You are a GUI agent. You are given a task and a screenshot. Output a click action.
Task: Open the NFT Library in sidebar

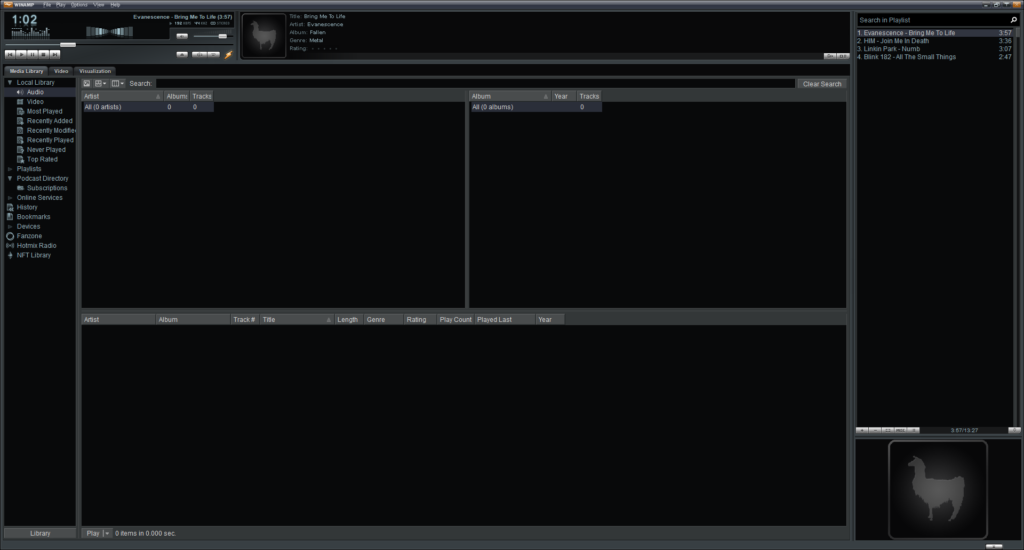pos(33,255)
